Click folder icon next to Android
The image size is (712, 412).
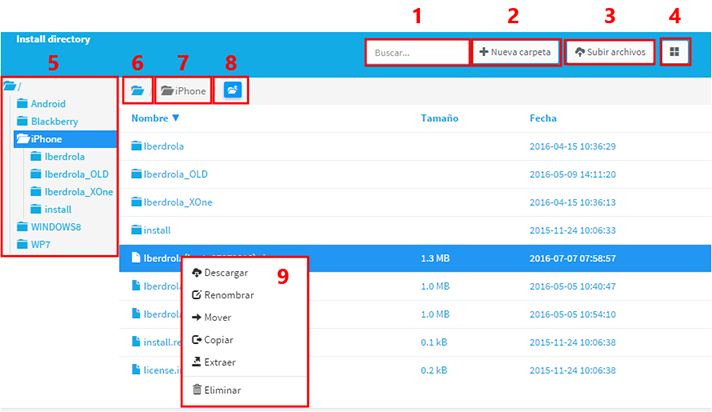pos(22,104)
